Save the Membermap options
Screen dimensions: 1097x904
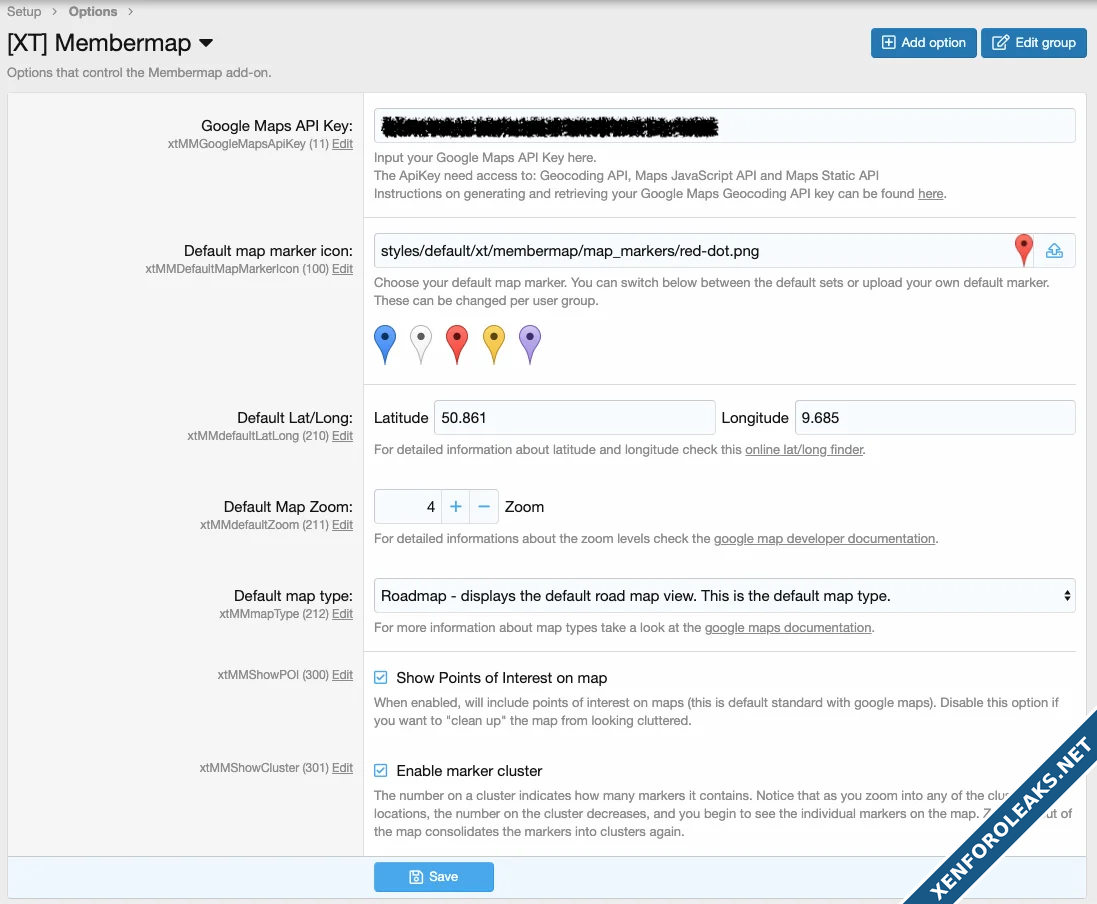(434, 877)
